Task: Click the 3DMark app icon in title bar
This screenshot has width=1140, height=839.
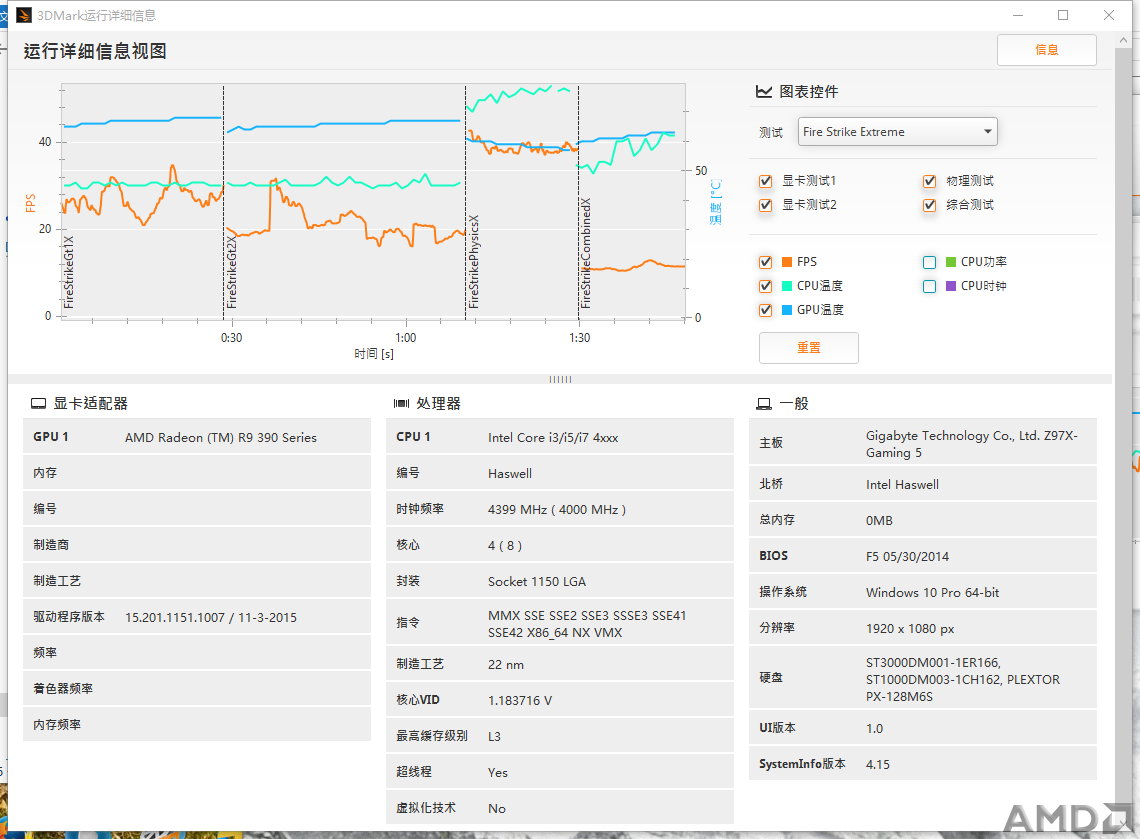Action: pos(23,15)
